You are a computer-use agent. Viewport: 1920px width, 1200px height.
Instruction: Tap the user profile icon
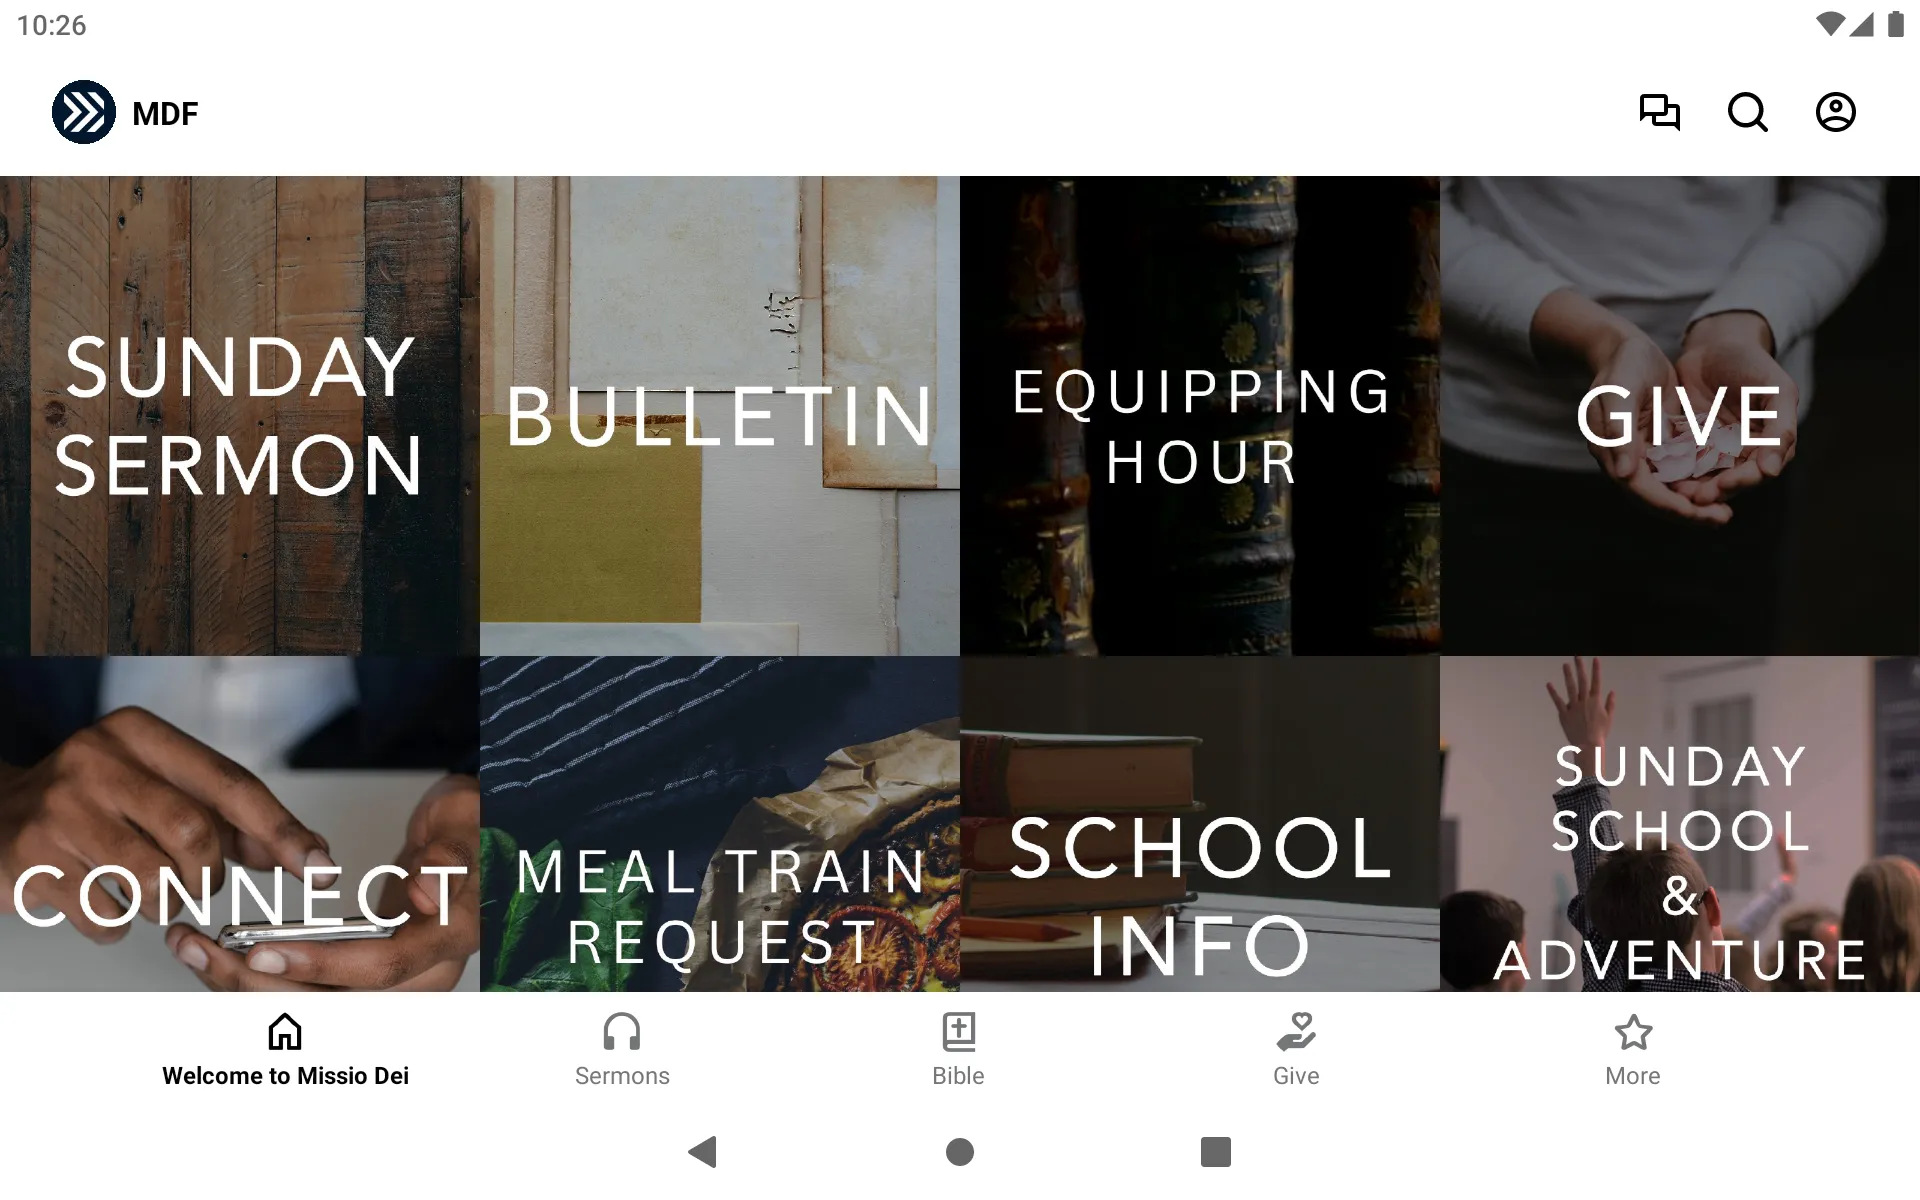(x=1836, y=112)
